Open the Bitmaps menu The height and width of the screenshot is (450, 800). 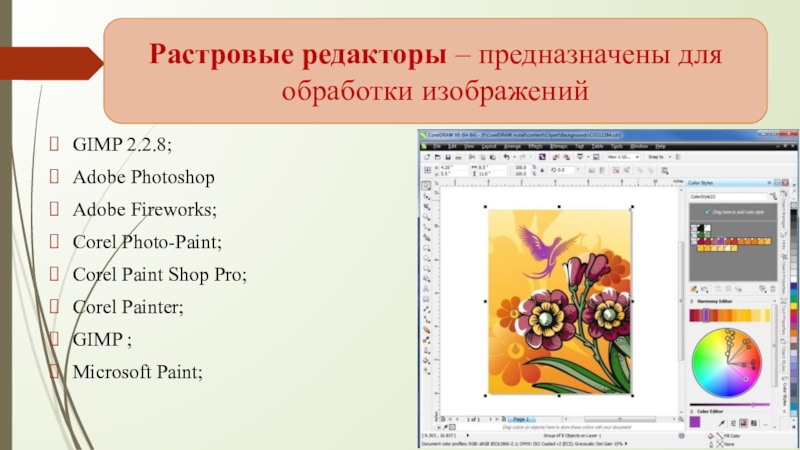(559, 146)
